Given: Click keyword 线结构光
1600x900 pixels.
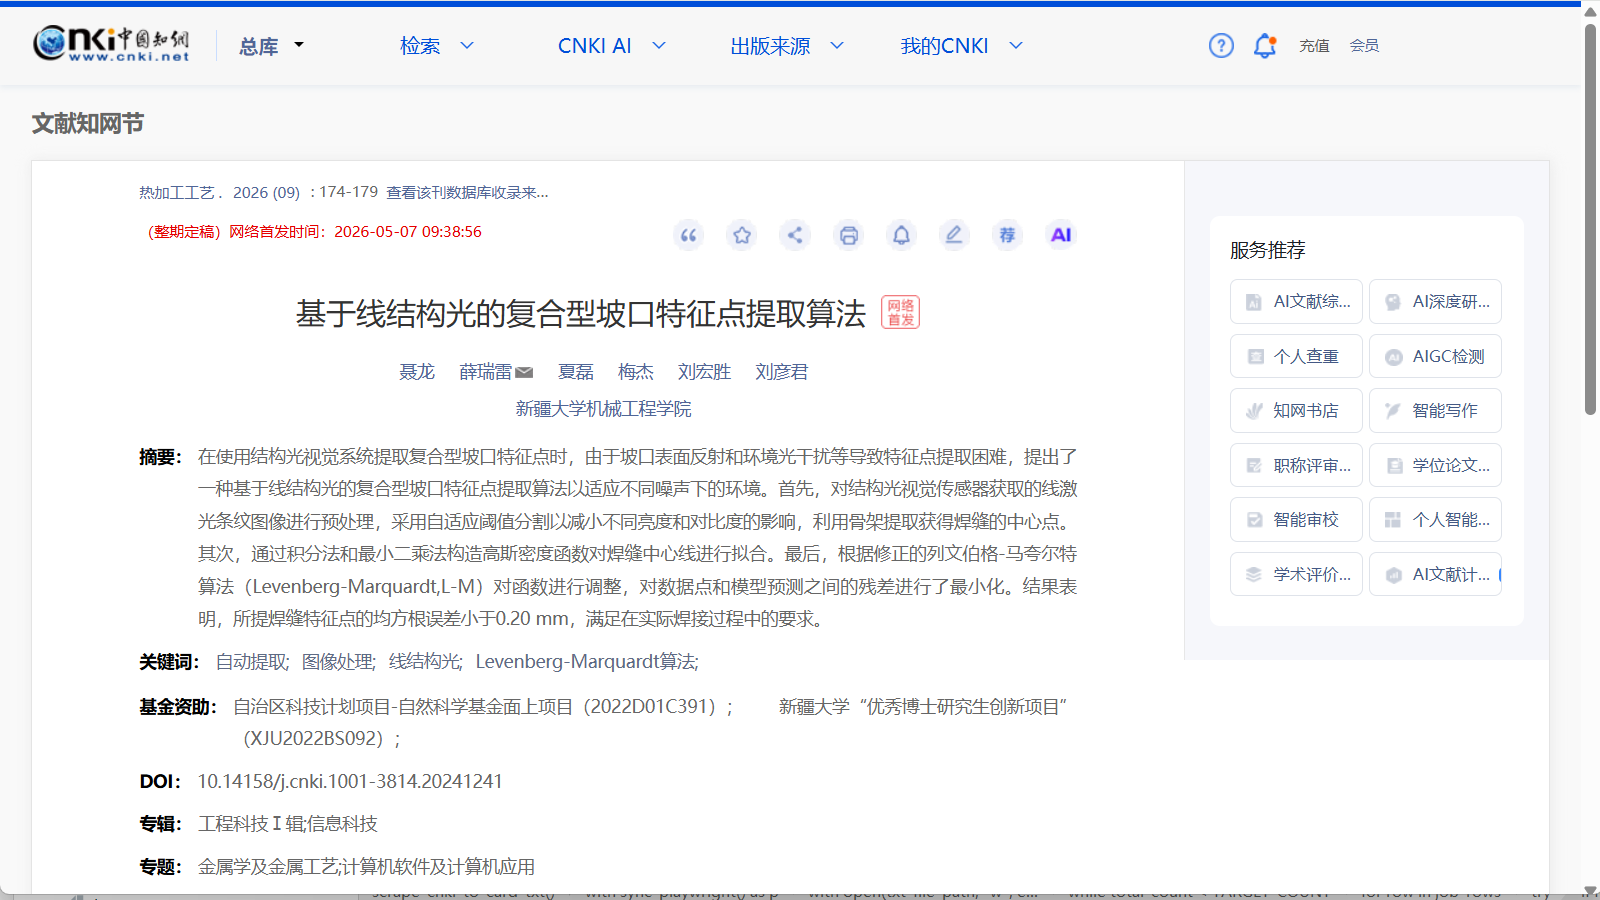Looking at the screenshot, I should (x=425, y=662).
